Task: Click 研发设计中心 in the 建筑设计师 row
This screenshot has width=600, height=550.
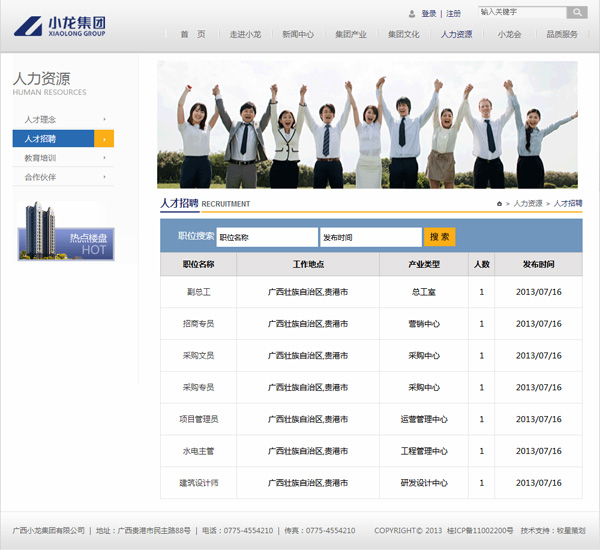Action: 424,483
